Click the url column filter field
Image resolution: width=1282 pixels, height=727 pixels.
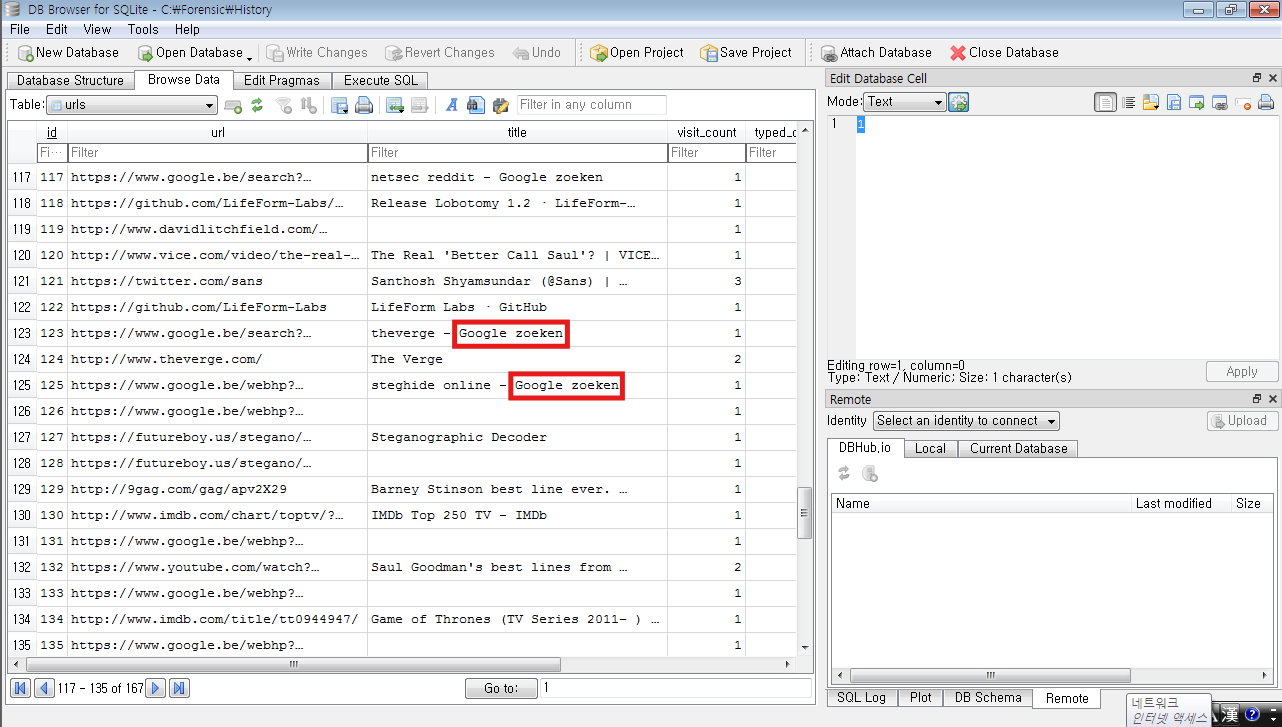click(x=217, y=153)
